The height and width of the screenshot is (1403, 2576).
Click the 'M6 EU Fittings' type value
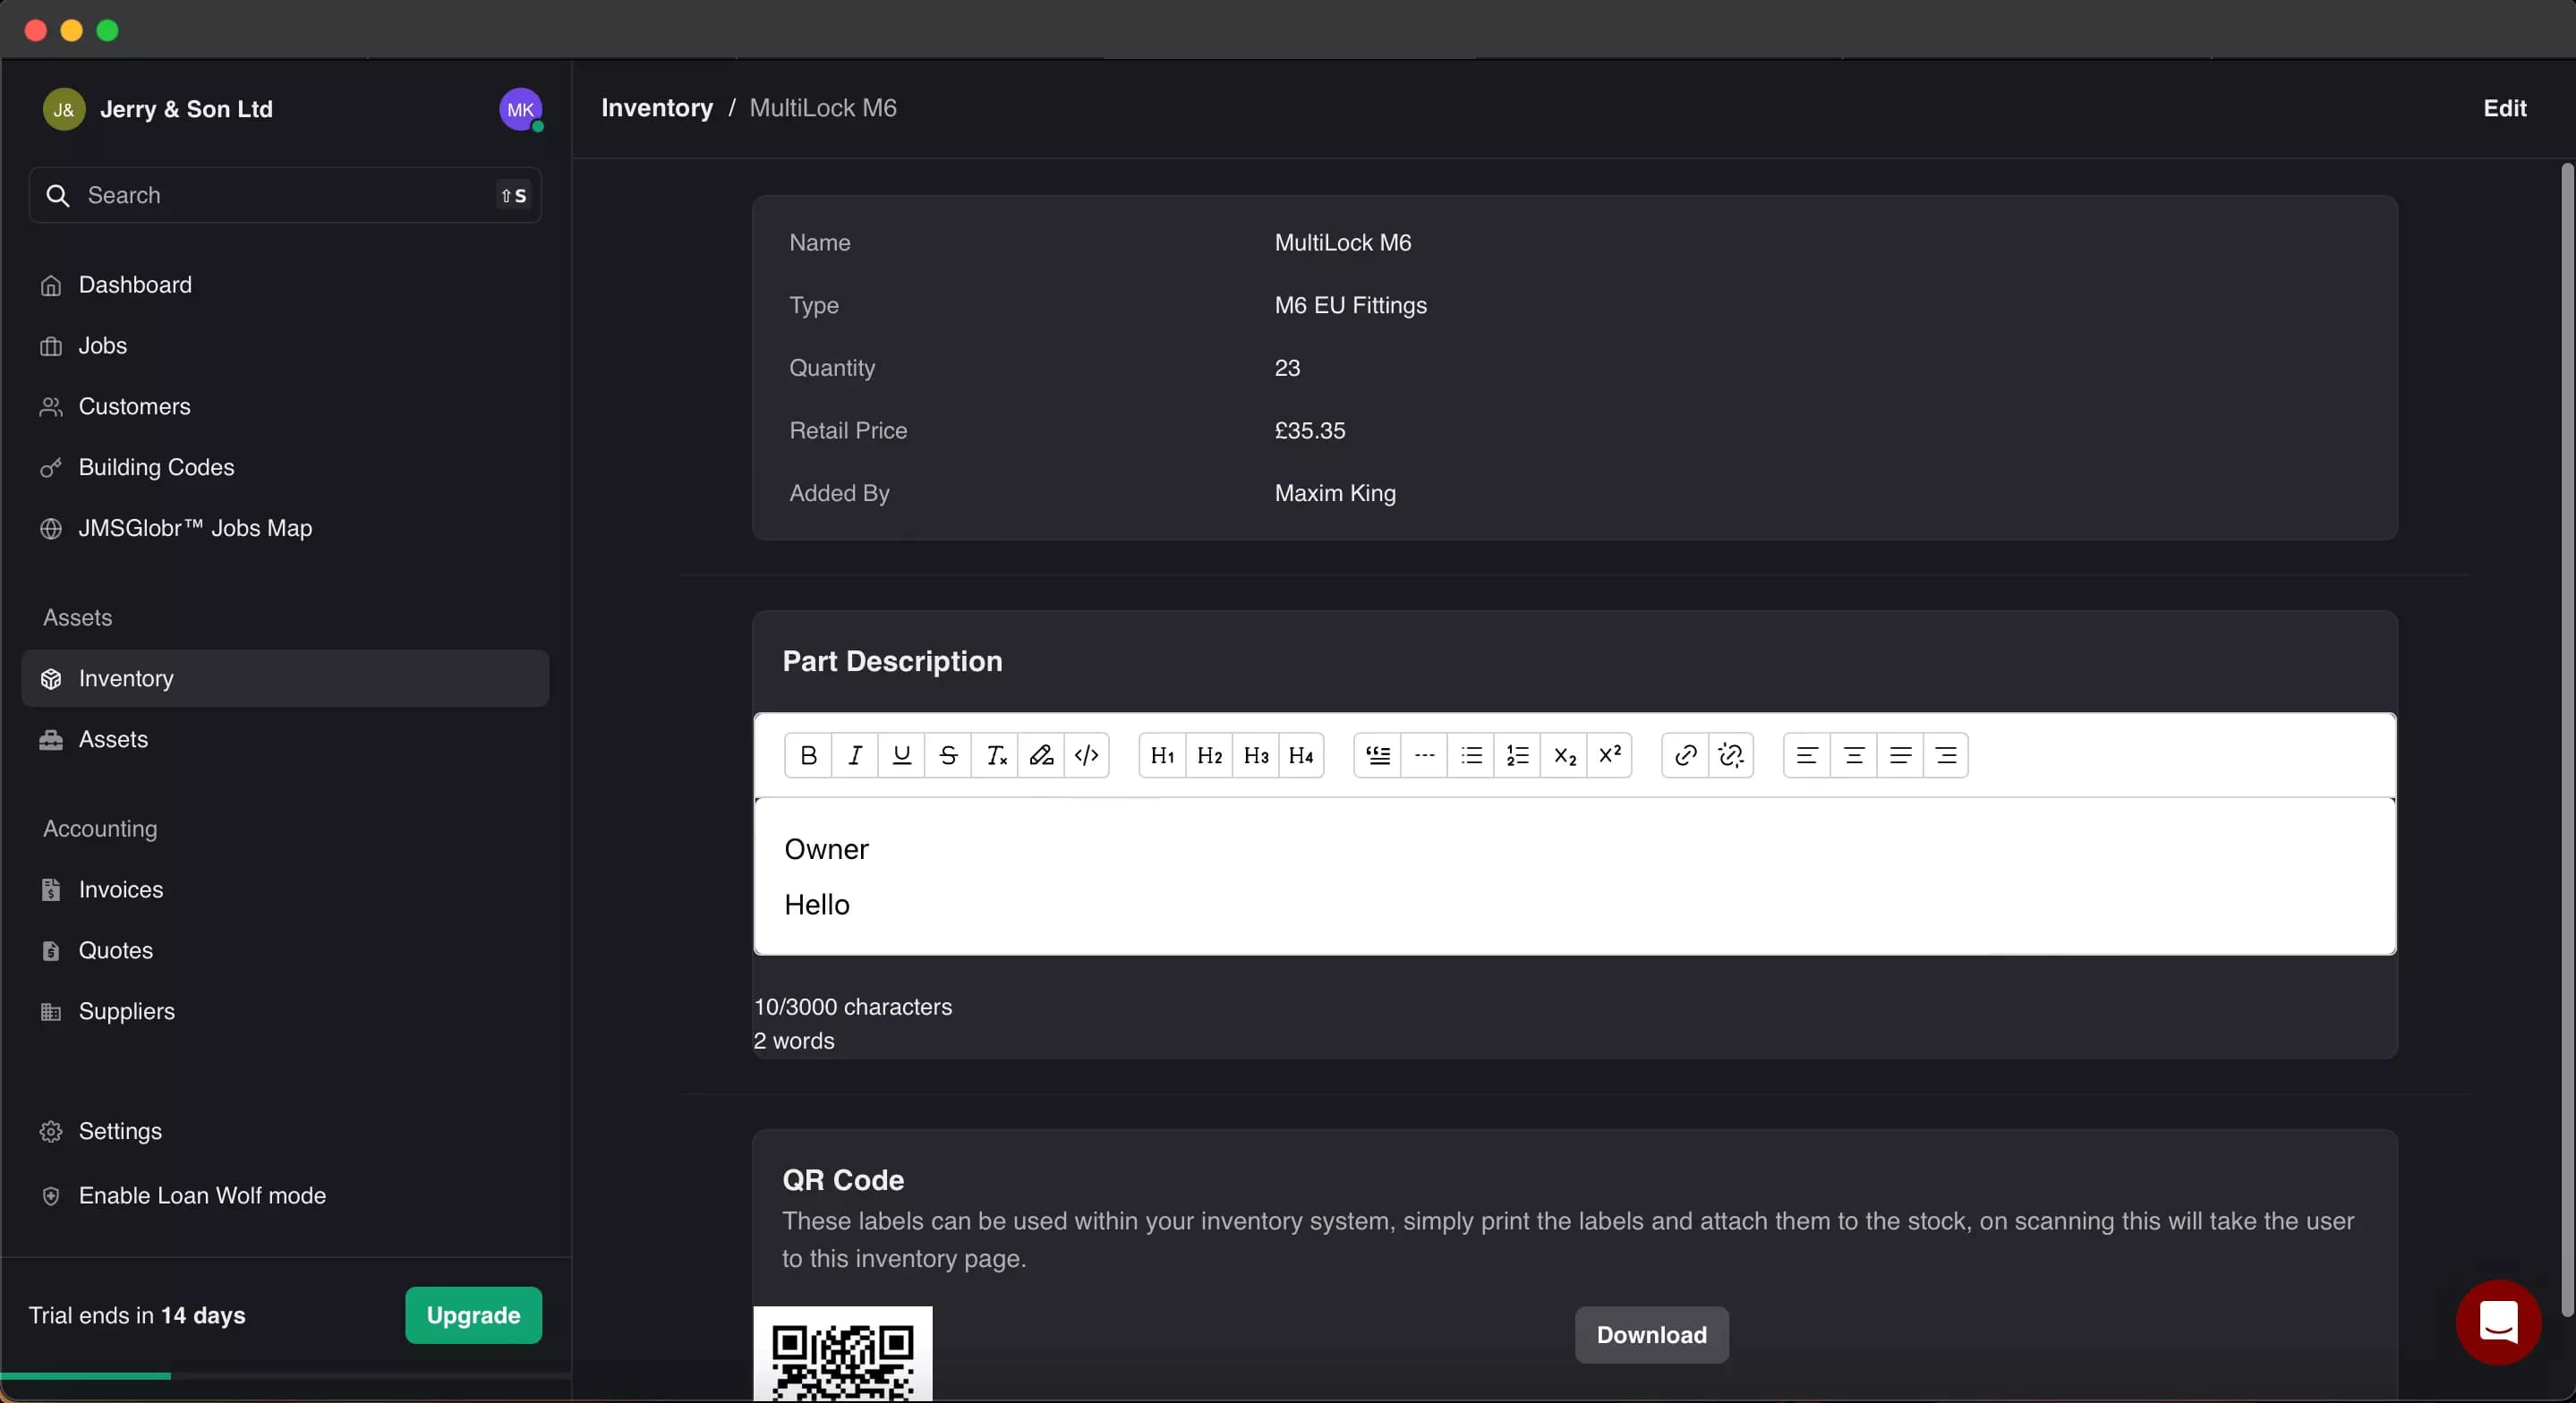(1350, 305)
